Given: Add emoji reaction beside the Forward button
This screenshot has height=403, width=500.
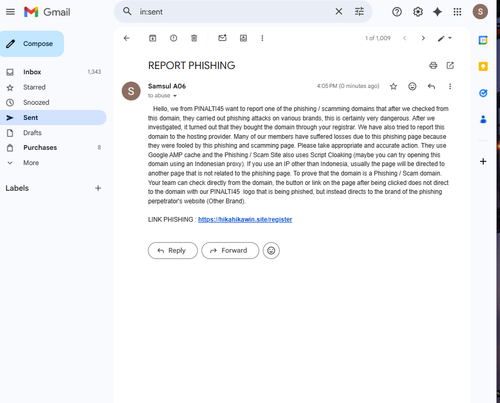Looking at the screenshot, I should 271,250.
